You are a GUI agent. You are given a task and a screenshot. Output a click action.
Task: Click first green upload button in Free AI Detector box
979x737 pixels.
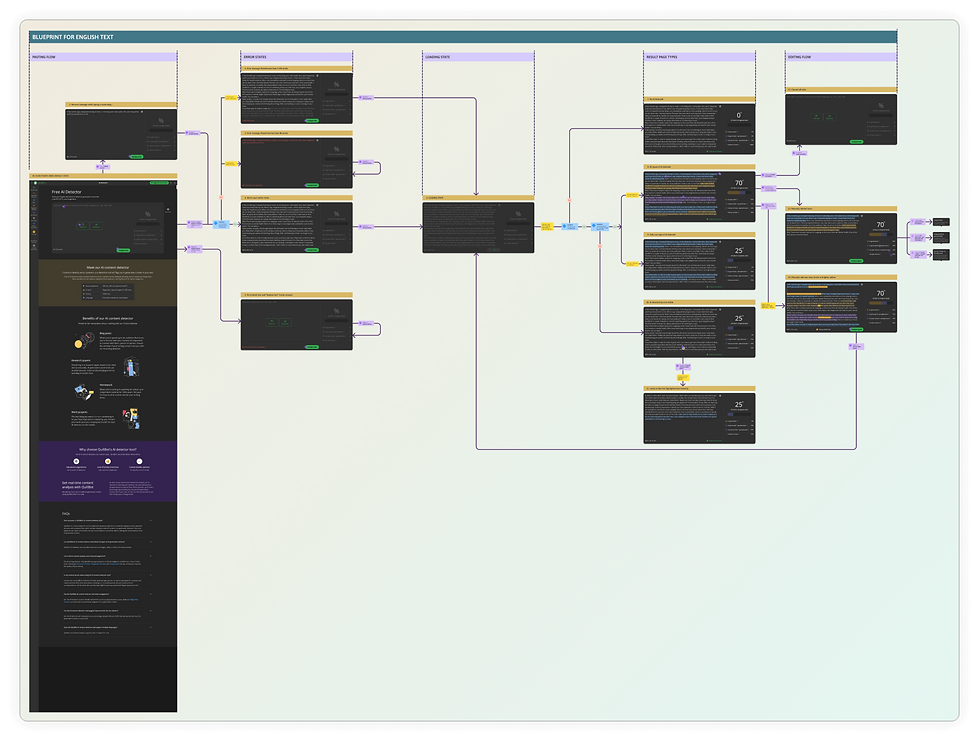point(82,225)
